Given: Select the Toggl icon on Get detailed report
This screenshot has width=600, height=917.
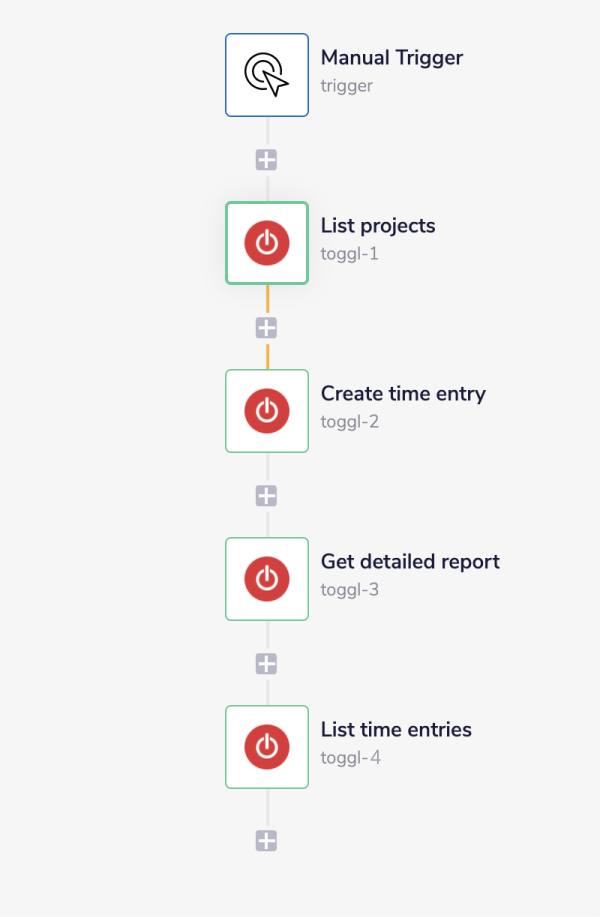Looking at the screenshot, I should coord(267,579).
